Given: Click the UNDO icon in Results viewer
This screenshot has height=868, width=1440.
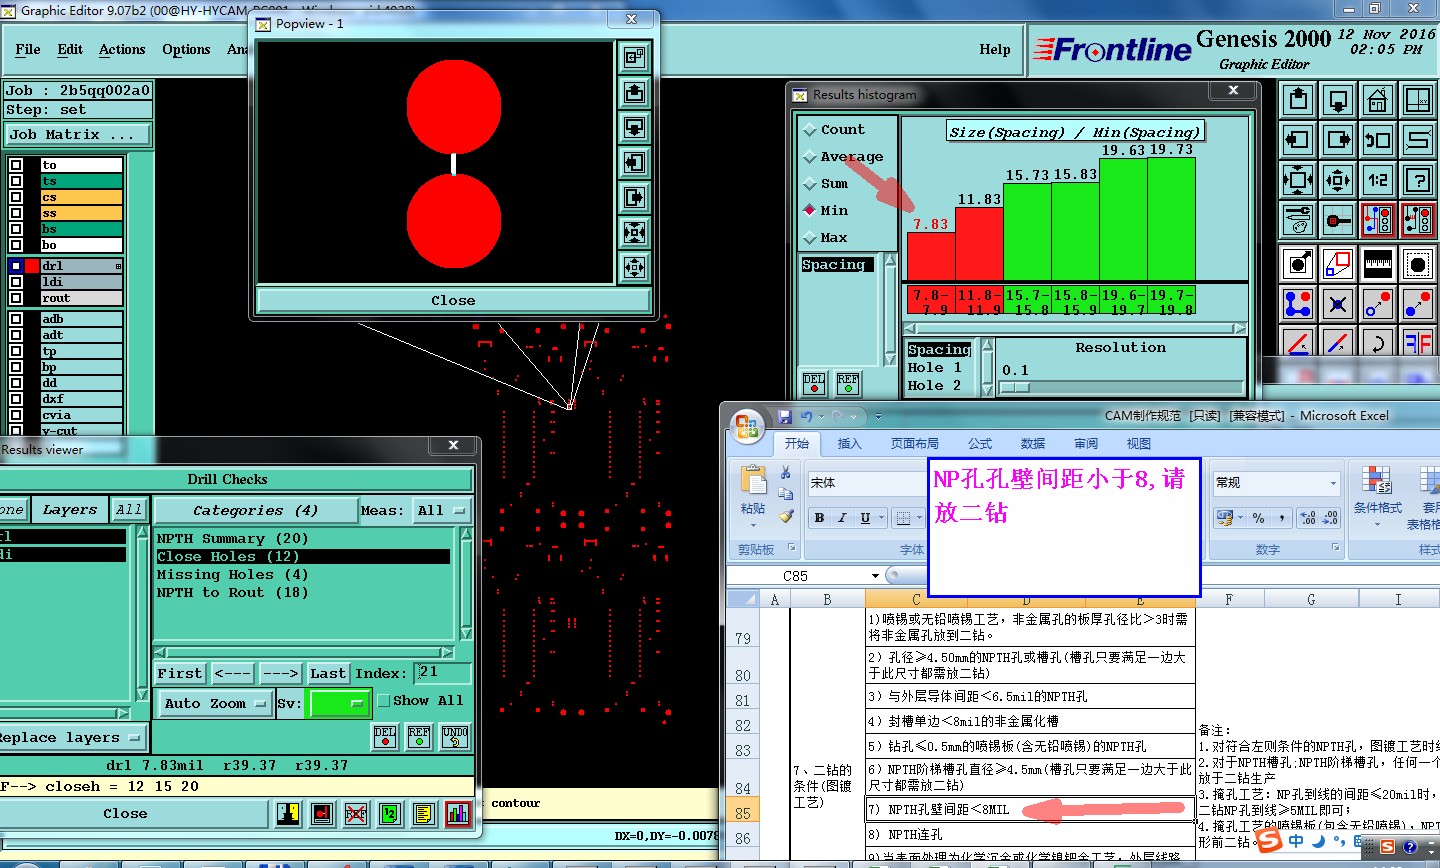Looking at the screenshot, I should click(455, 737).
